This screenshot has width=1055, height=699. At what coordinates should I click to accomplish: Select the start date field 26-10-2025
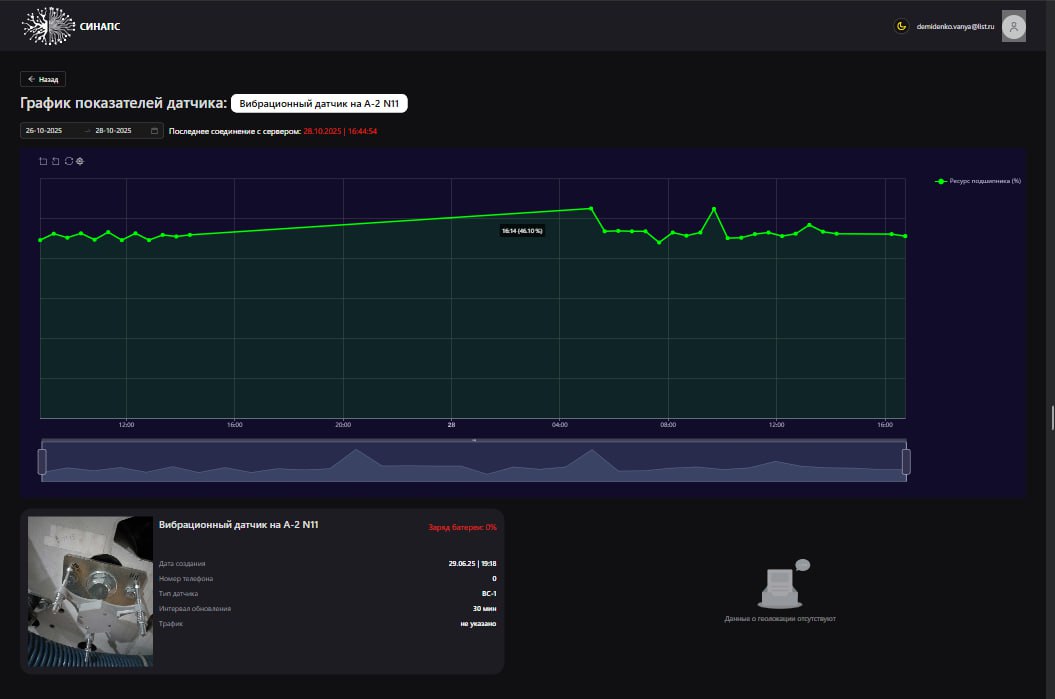click(44, 131)
